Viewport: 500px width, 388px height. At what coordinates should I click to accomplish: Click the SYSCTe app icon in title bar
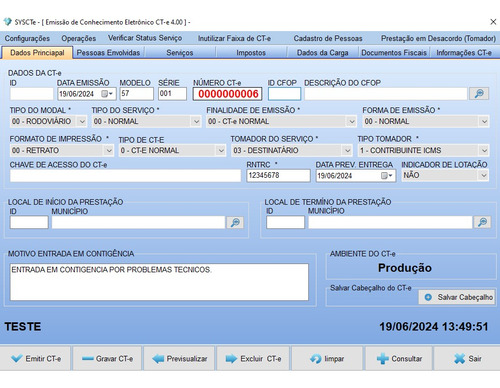[7, 22]
